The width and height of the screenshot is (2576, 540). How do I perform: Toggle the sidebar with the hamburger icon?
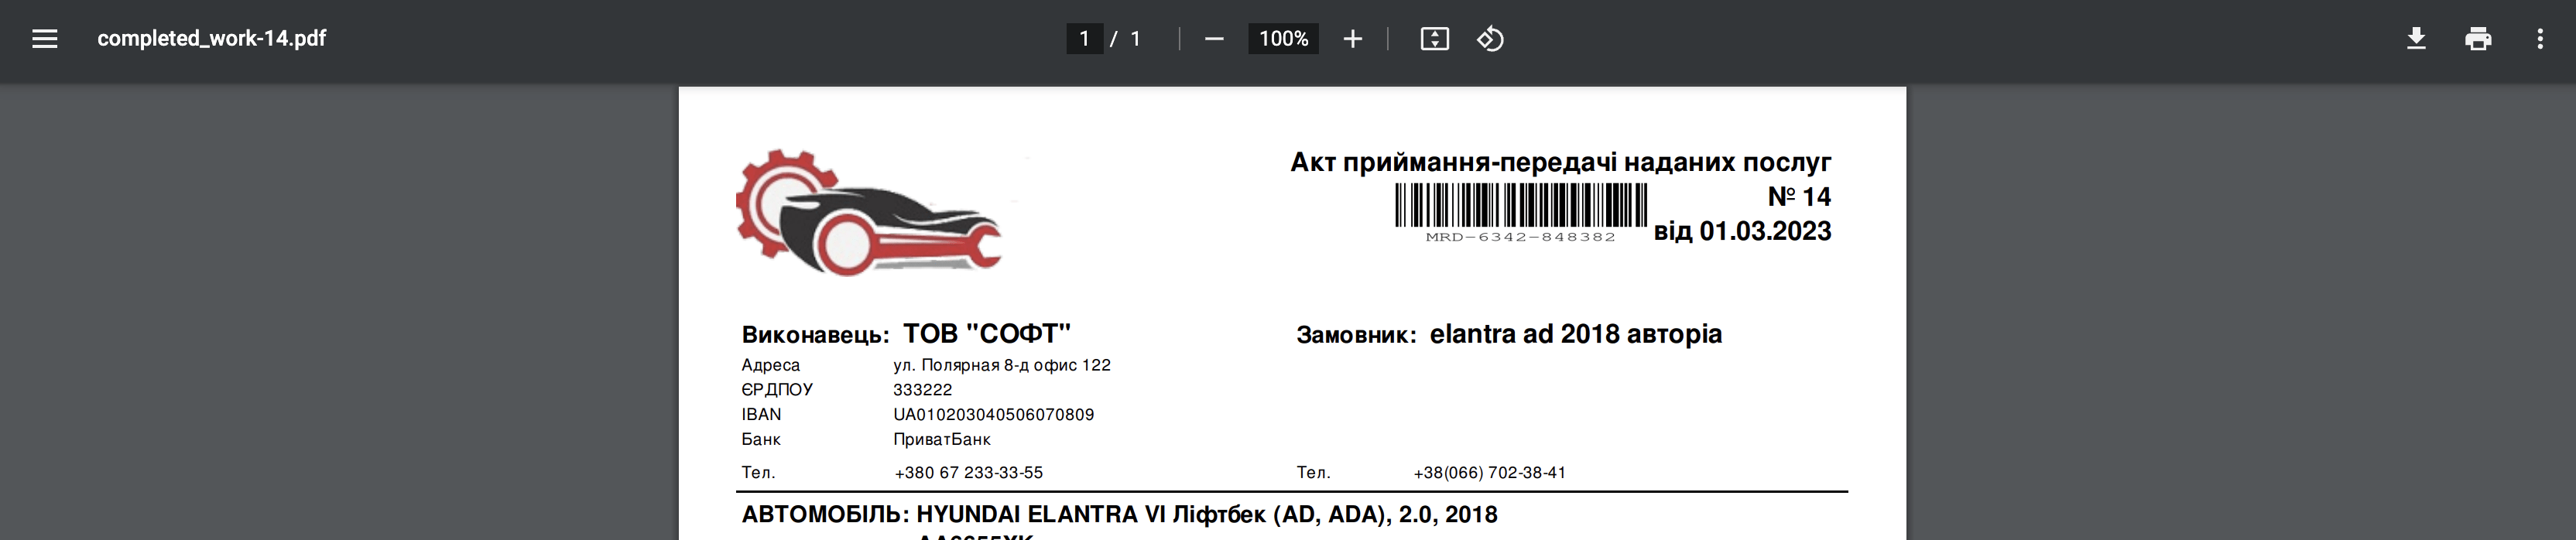coord(45,39)
